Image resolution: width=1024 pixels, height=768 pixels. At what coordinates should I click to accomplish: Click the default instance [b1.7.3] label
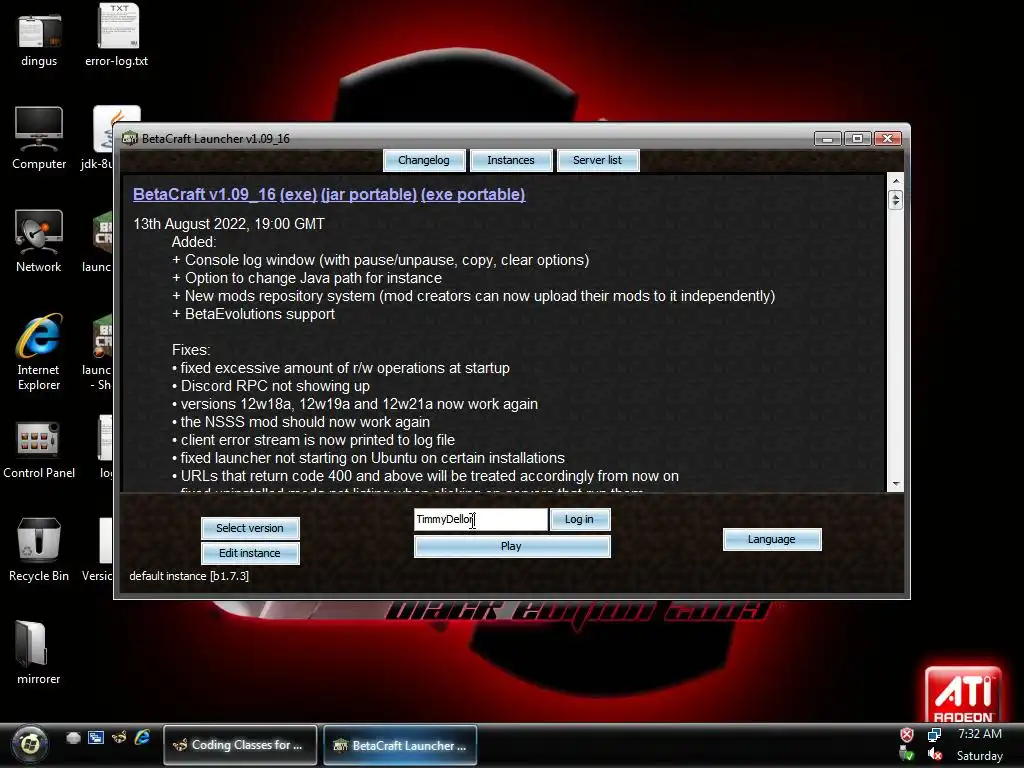189,576
